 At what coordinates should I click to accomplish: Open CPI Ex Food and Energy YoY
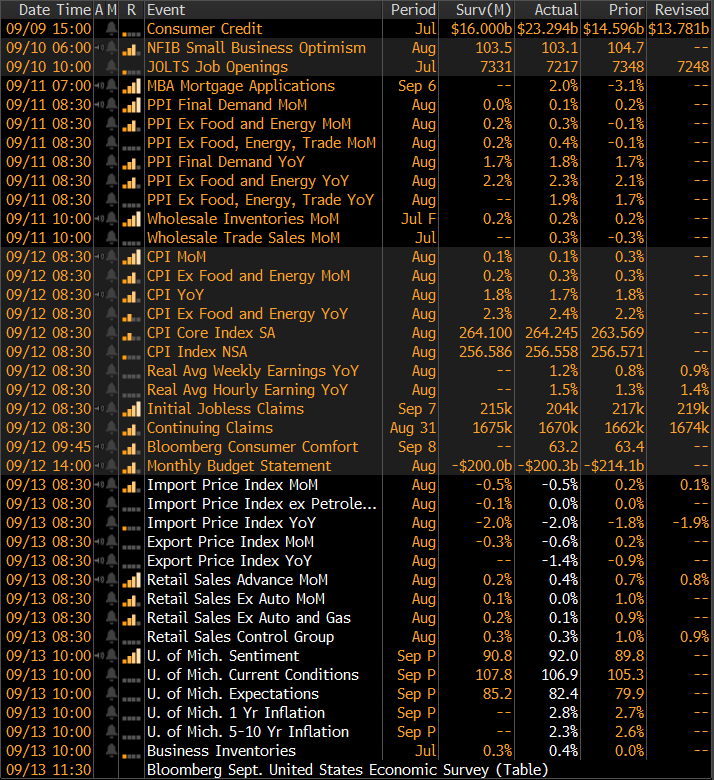point(247,314)
